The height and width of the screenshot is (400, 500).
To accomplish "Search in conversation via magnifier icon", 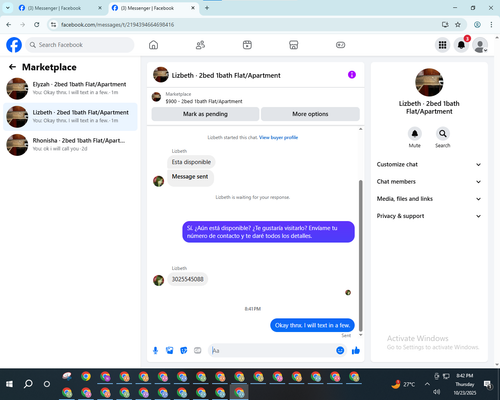I will tap(442, 134).
